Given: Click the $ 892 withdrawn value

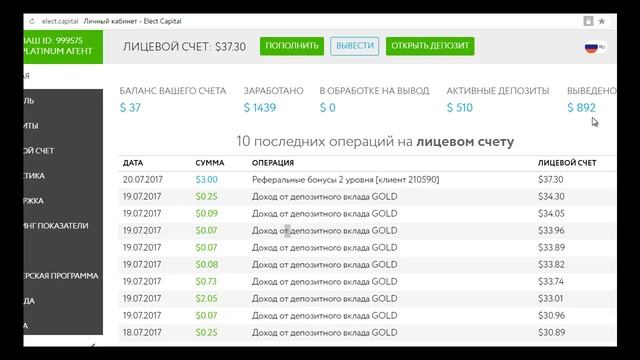Looking at the screenshot, I should tap(581, 108).
